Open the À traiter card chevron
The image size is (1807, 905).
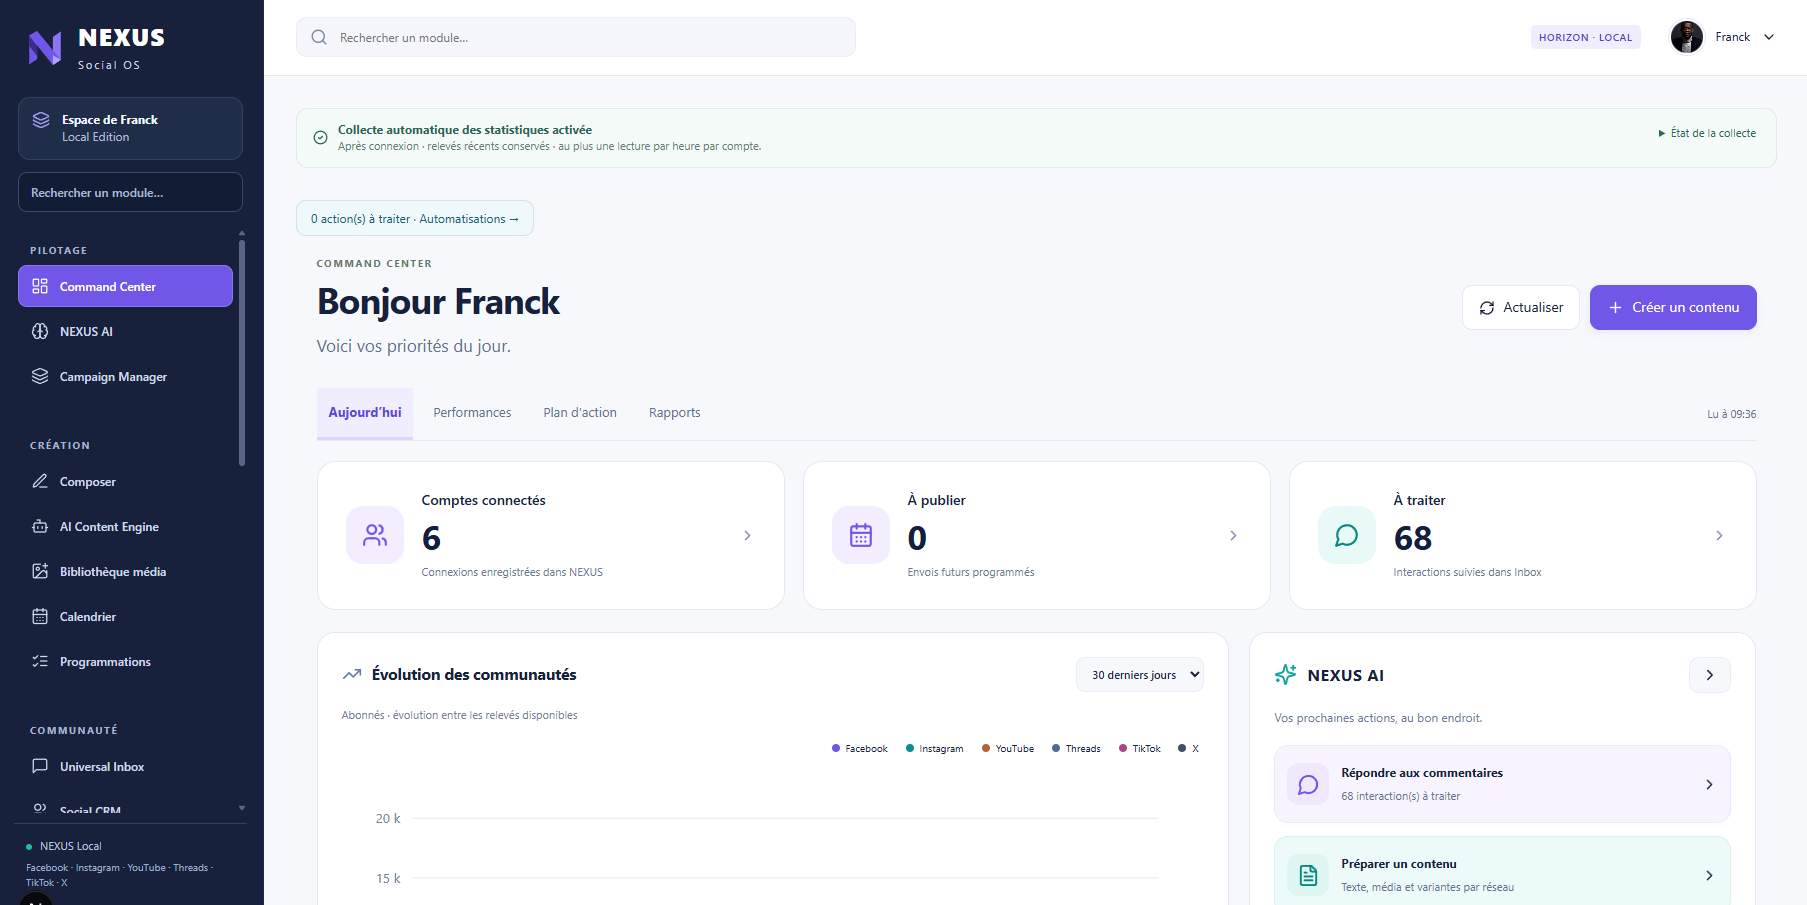coord(1719,536)
